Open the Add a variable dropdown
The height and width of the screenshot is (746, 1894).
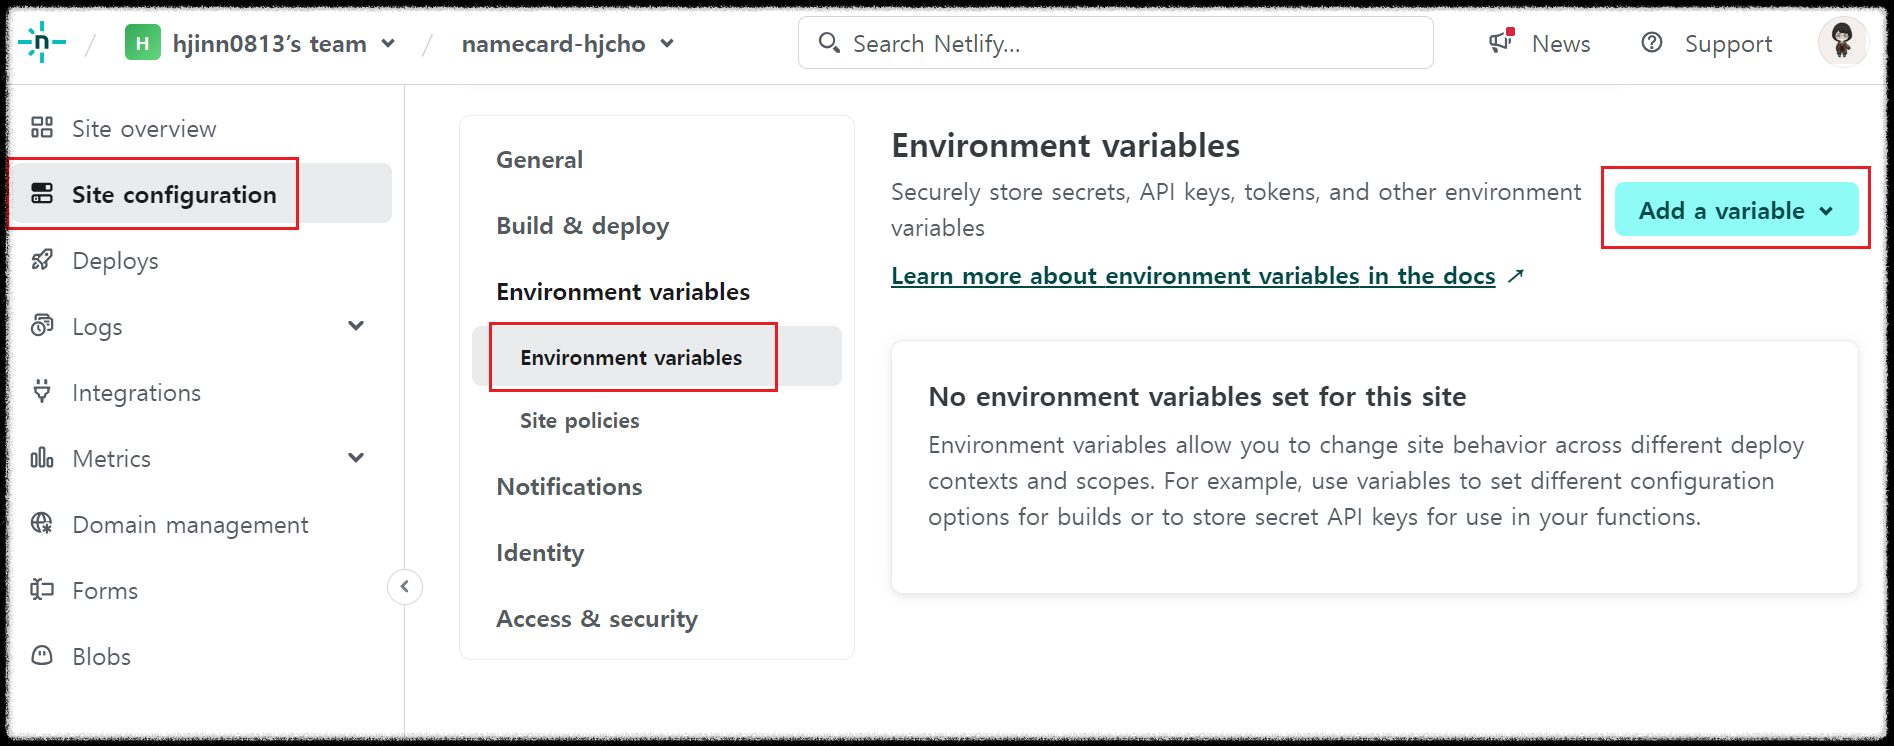click(x=1736, y=210)
